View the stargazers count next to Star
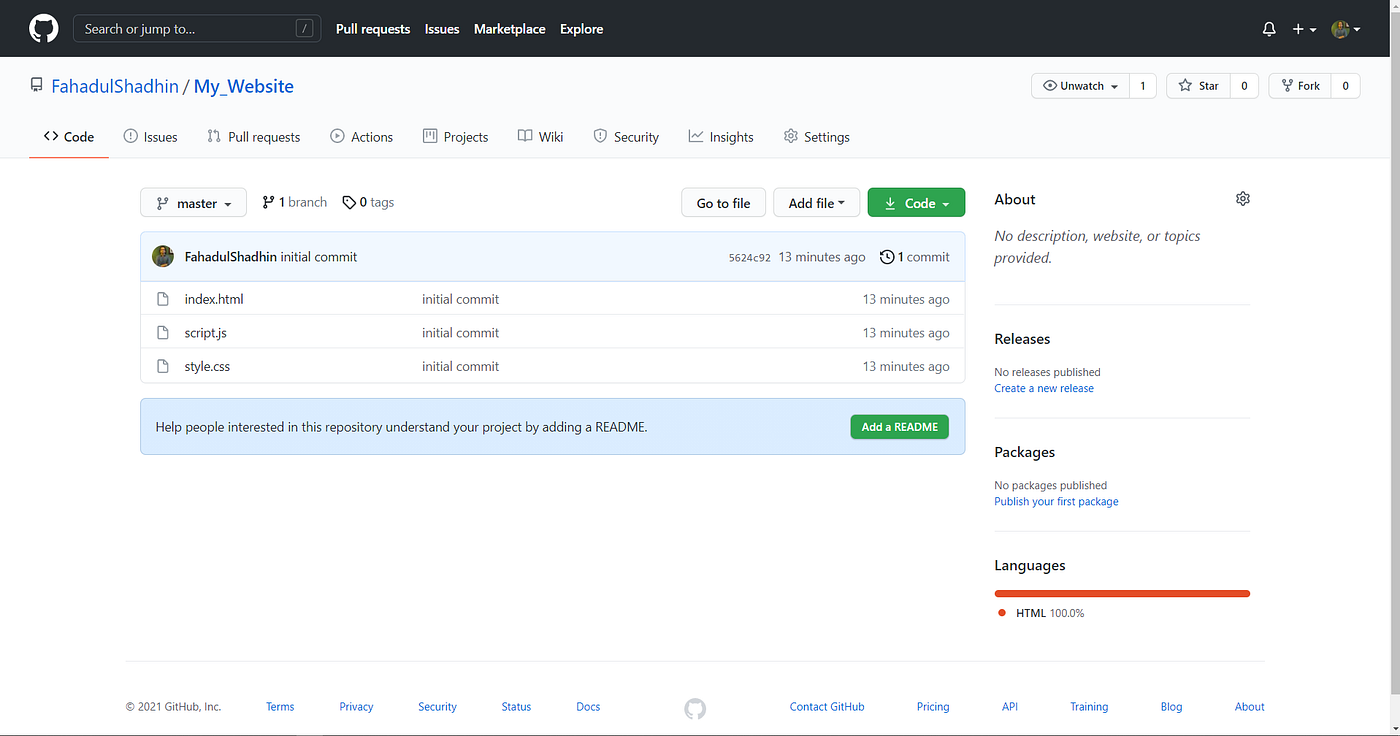This screenshot has height=736, width=1400. 1244,86
